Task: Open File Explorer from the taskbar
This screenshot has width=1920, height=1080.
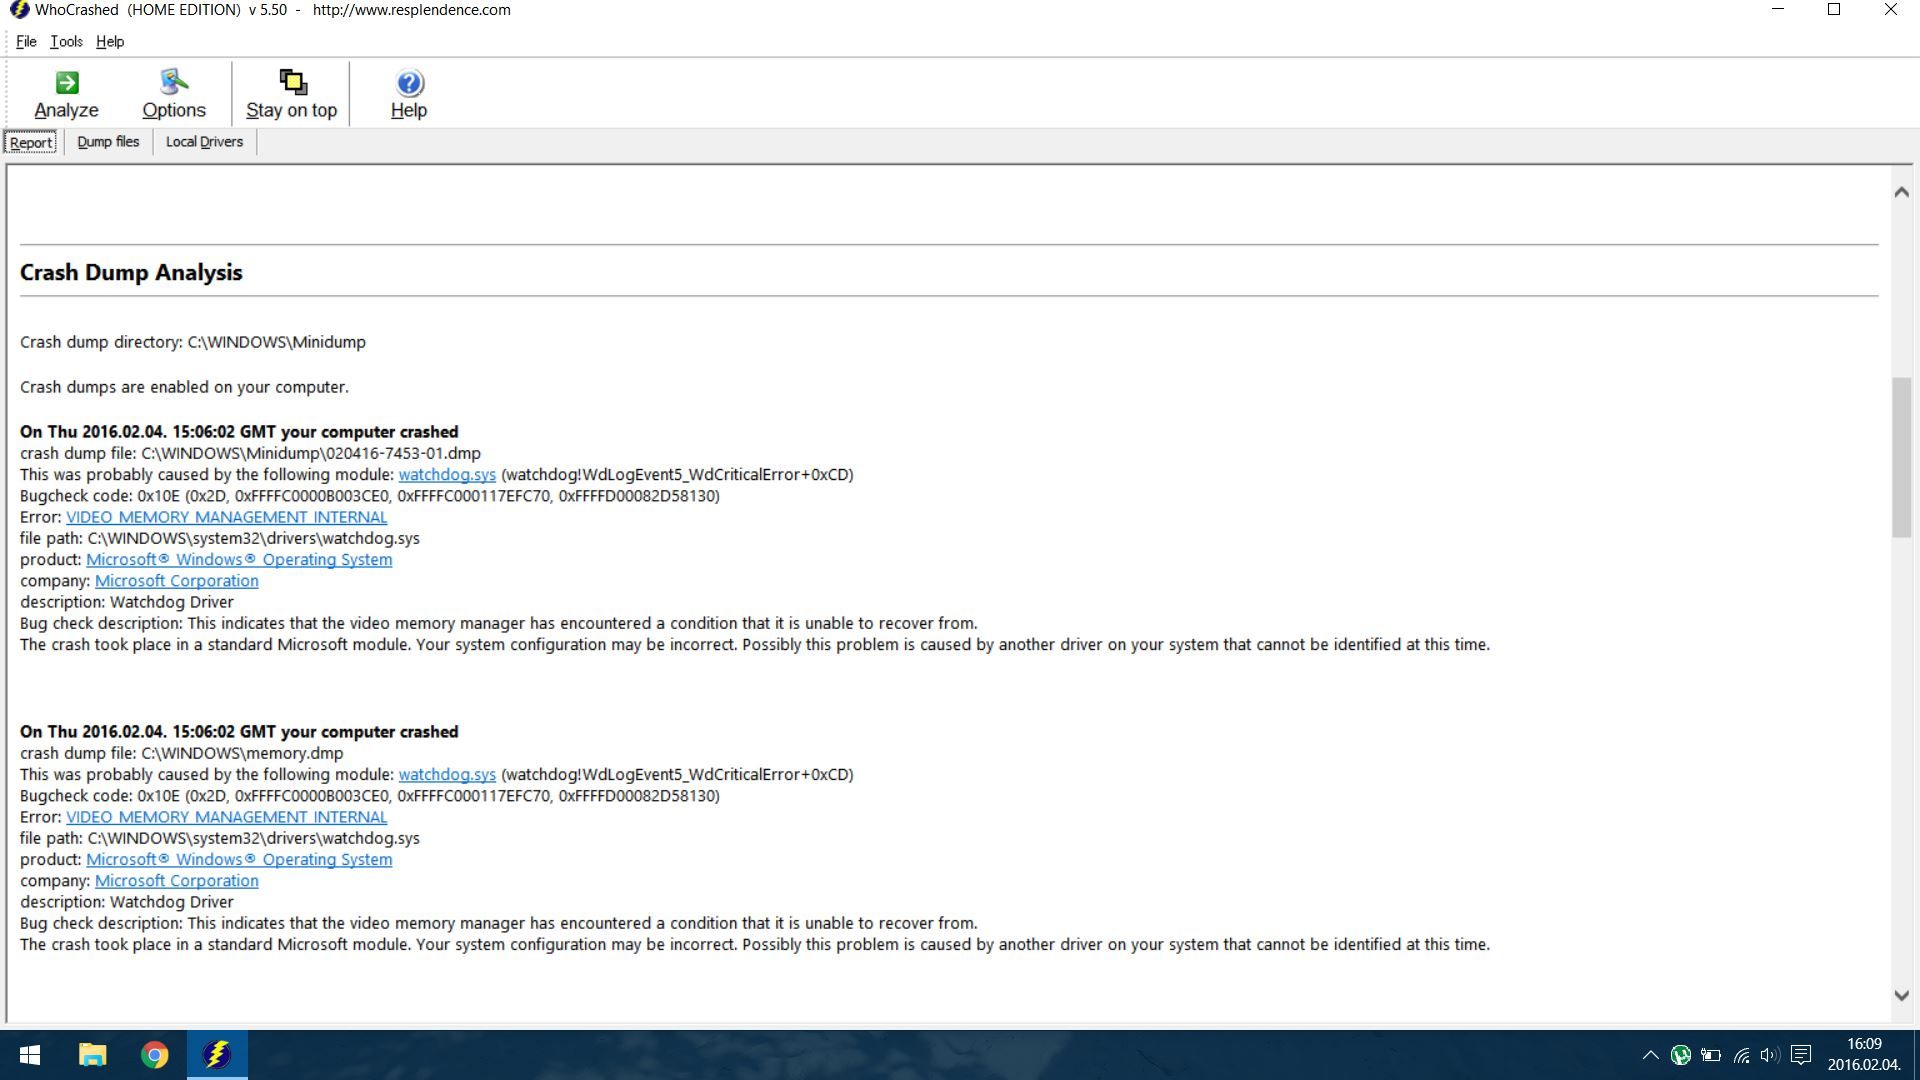Action: (92, 1055)
